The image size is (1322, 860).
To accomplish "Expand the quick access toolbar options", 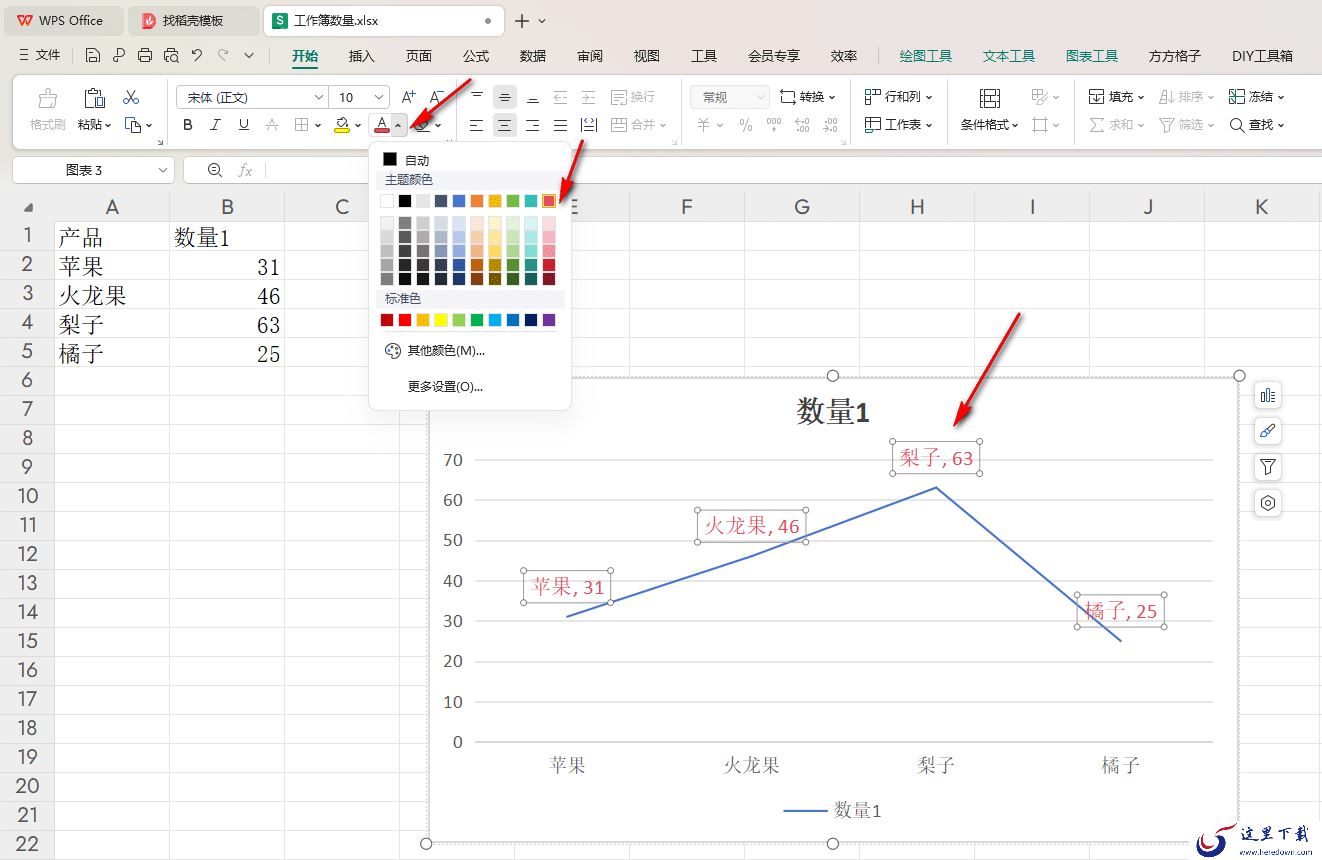I will coord(249,55).
